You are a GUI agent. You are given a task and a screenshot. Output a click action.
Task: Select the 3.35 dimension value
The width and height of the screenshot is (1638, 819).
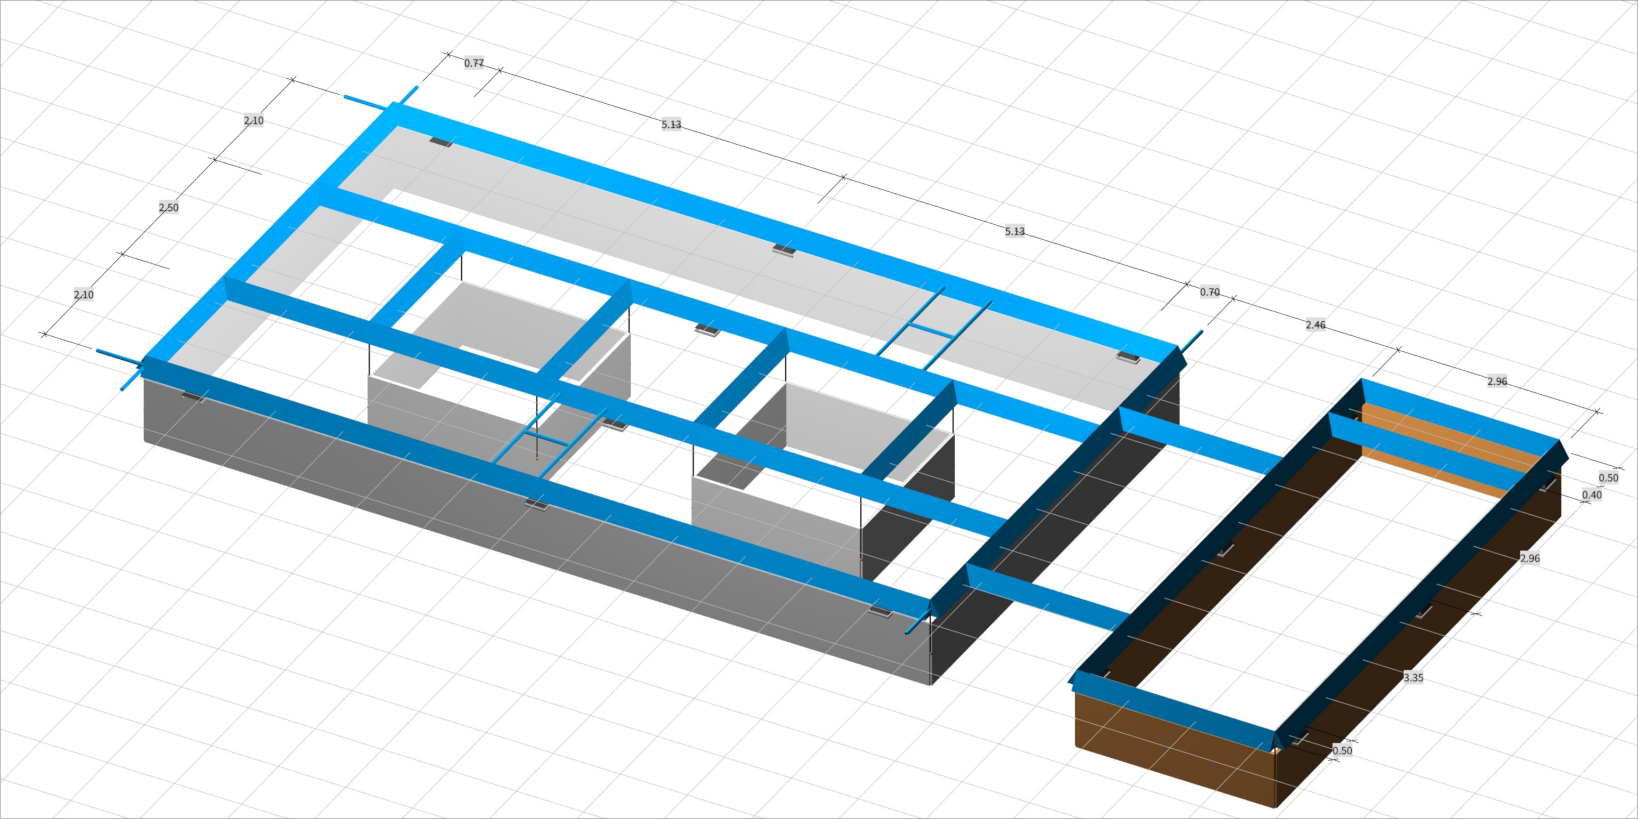click(1413, 678)
